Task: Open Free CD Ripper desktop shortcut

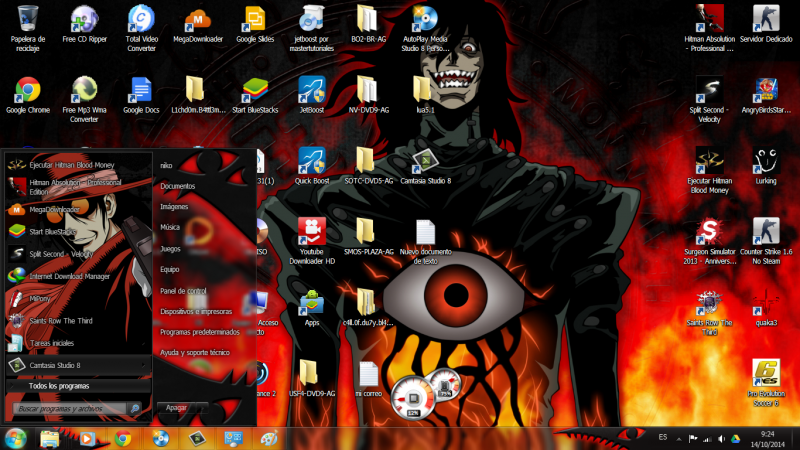Action: 85,20
